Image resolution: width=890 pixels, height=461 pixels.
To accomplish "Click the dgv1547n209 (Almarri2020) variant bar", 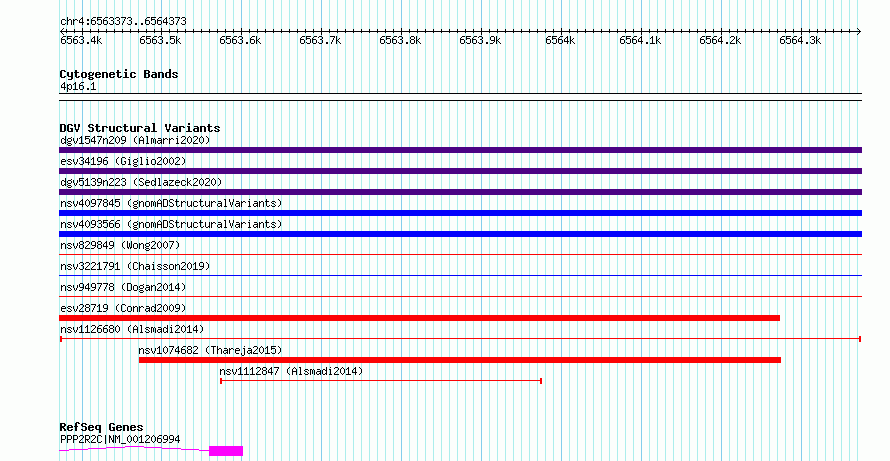I will tap(460, 150).
